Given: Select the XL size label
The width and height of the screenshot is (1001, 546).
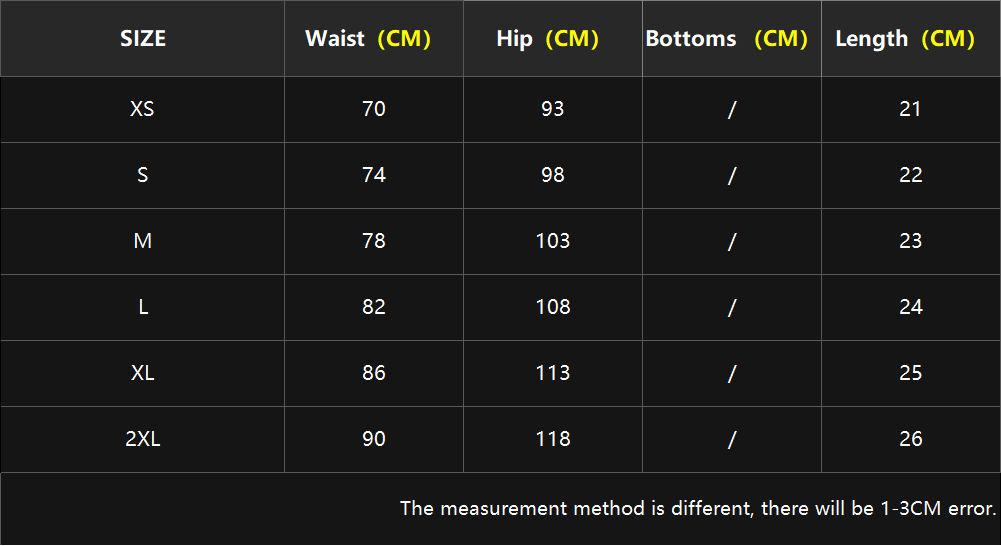Looking at the screenshot, I should [x=142, y=373].
